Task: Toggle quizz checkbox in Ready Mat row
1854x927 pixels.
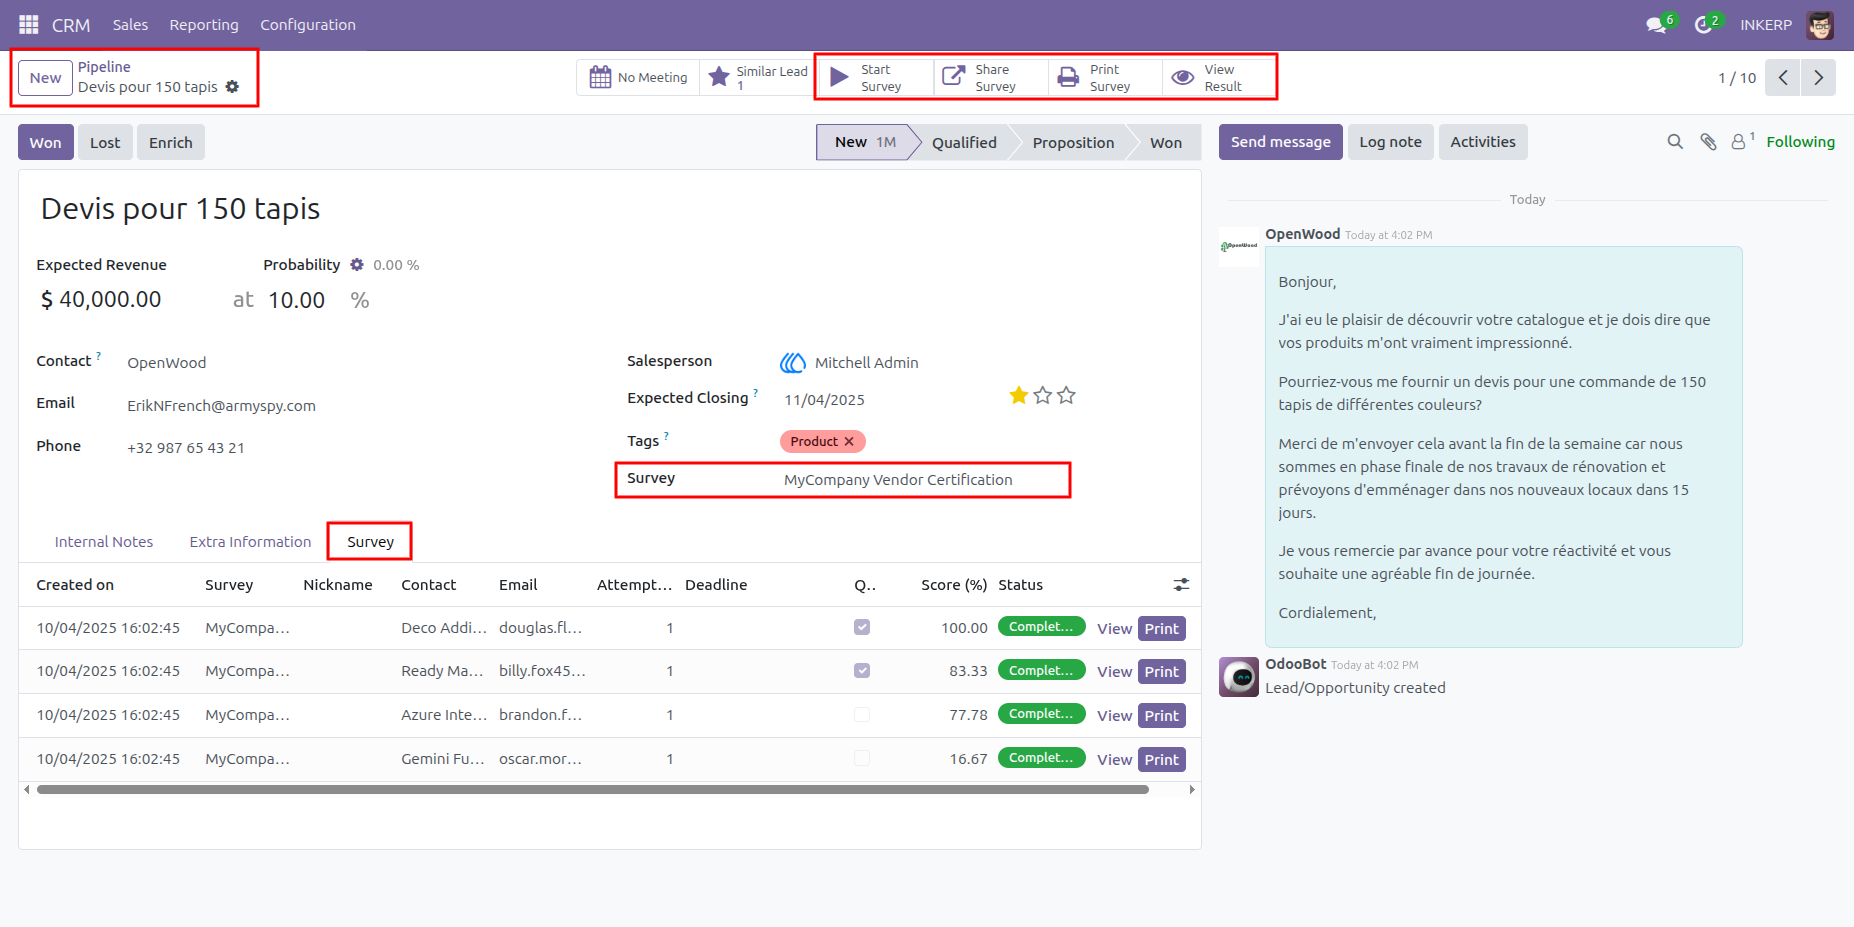Action: pyautogui.click(x=862, y=671)
